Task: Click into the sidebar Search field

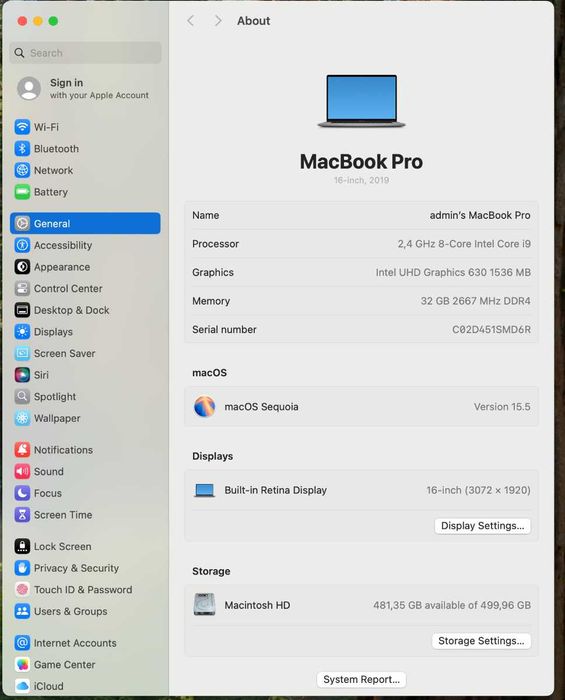Action: (85, 53)
